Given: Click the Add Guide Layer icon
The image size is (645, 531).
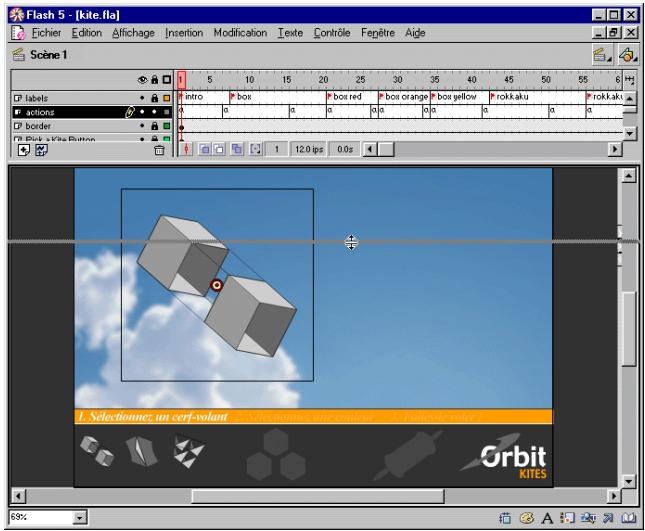Looking at the screenshot, I should (x=41, y=150).
